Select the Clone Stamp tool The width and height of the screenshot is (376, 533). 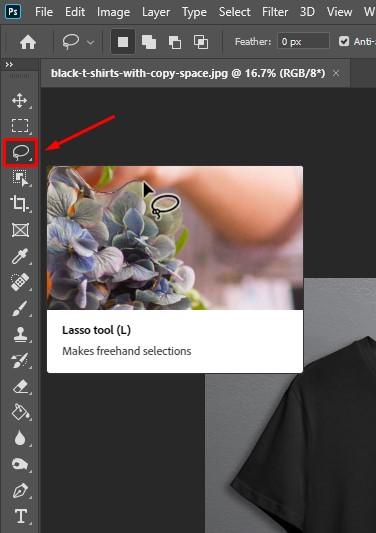pyautogui.click(x=20, y=334)
